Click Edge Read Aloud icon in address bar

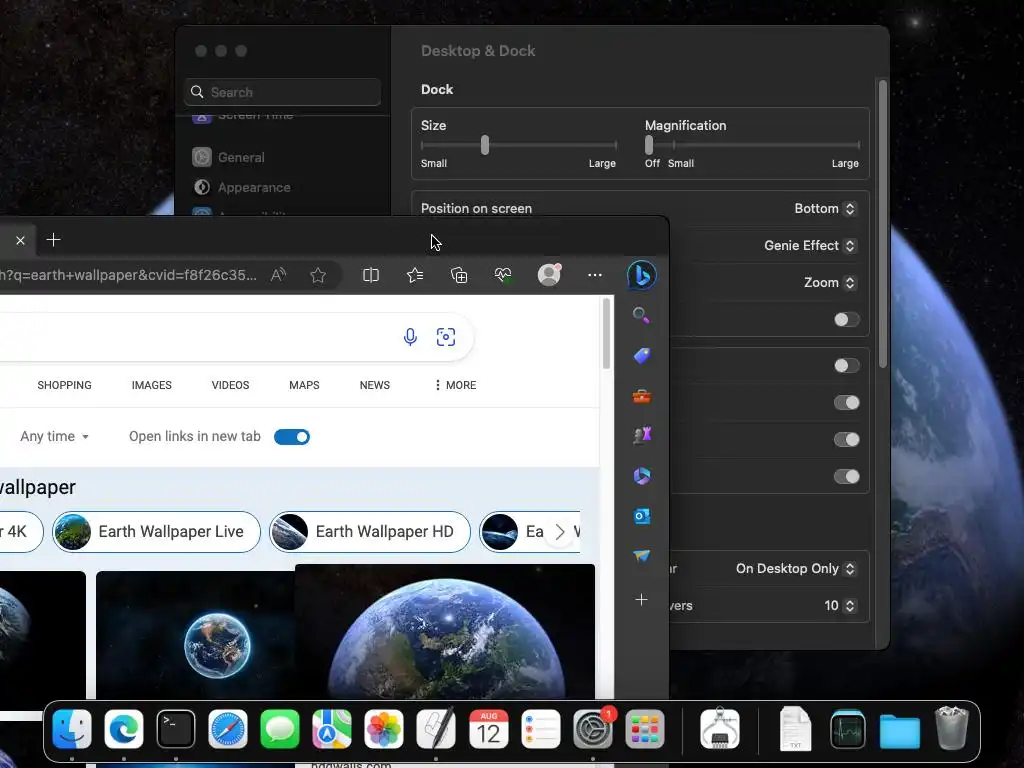click(278, 275)
